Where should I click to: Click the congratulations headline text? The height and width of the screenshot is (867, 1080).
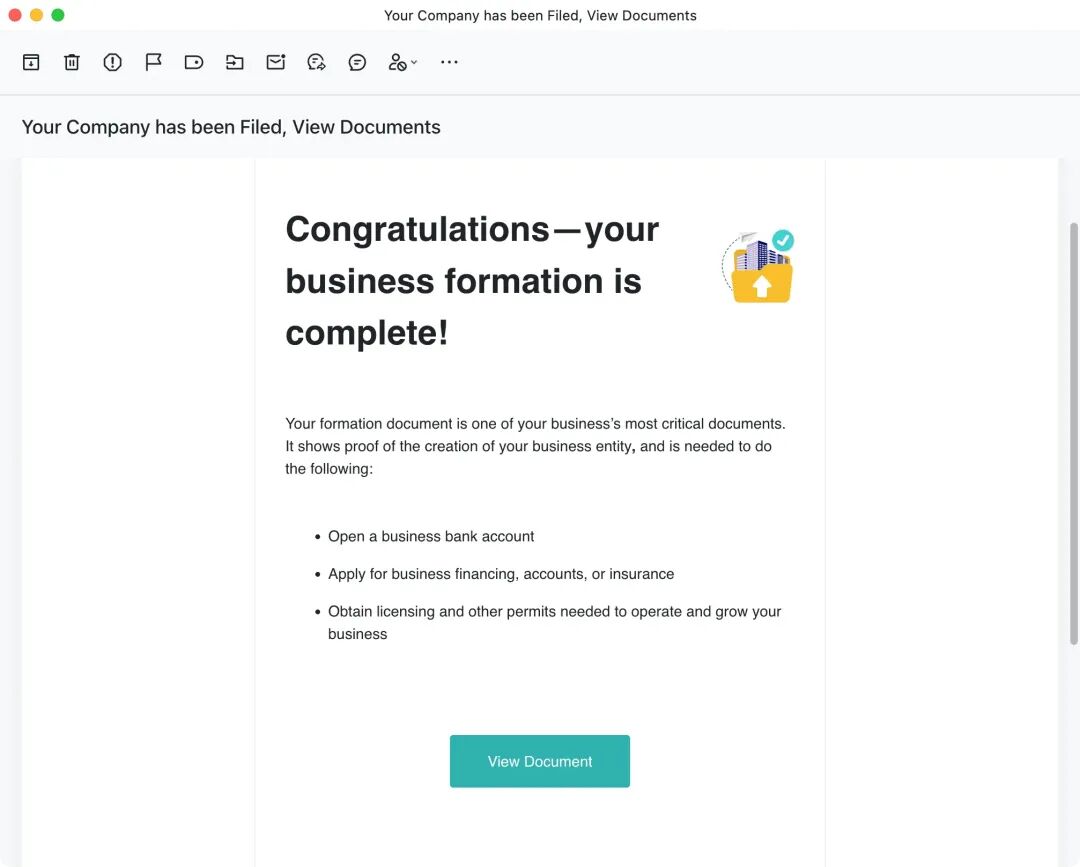(472, 281)
